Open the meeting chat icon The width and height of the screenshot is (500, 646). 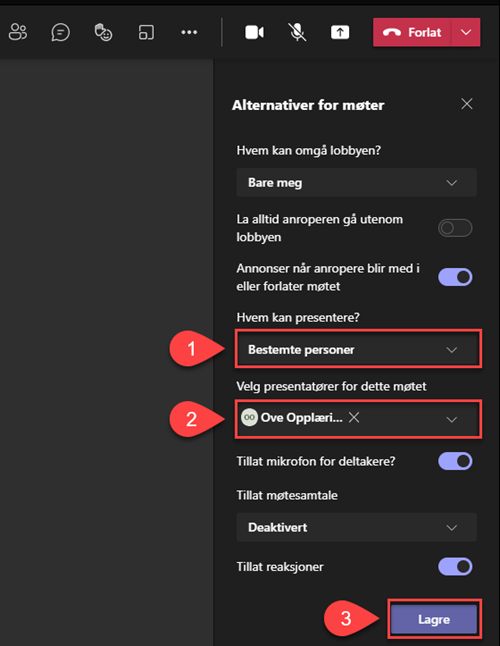tap(61, 32)
